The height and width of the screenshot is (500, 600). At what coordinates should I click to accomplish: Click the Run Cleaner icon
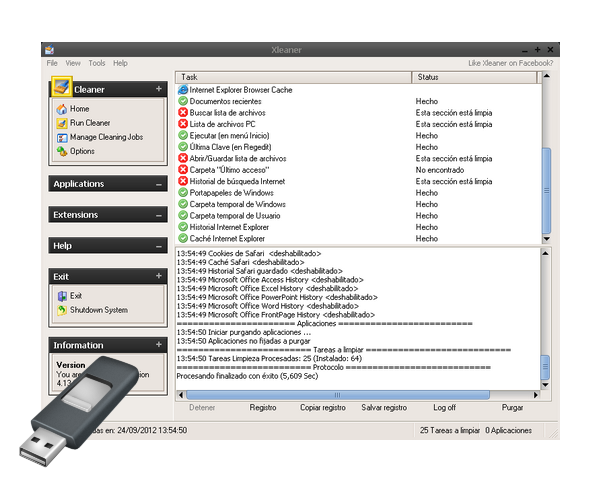pos(62,123)
